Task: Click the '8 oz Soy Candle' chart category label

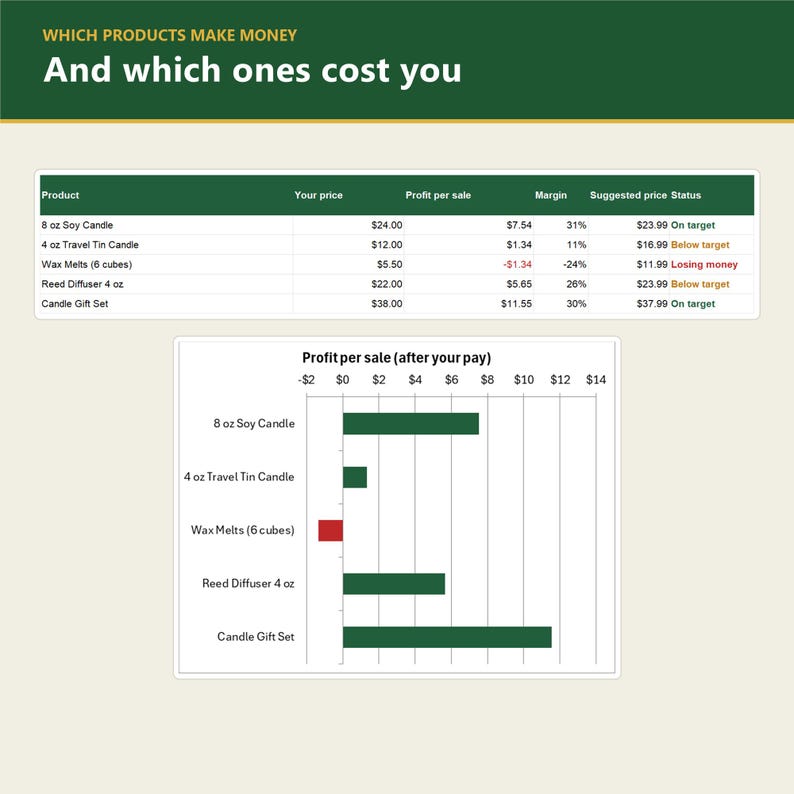Action: coord(254,423)
